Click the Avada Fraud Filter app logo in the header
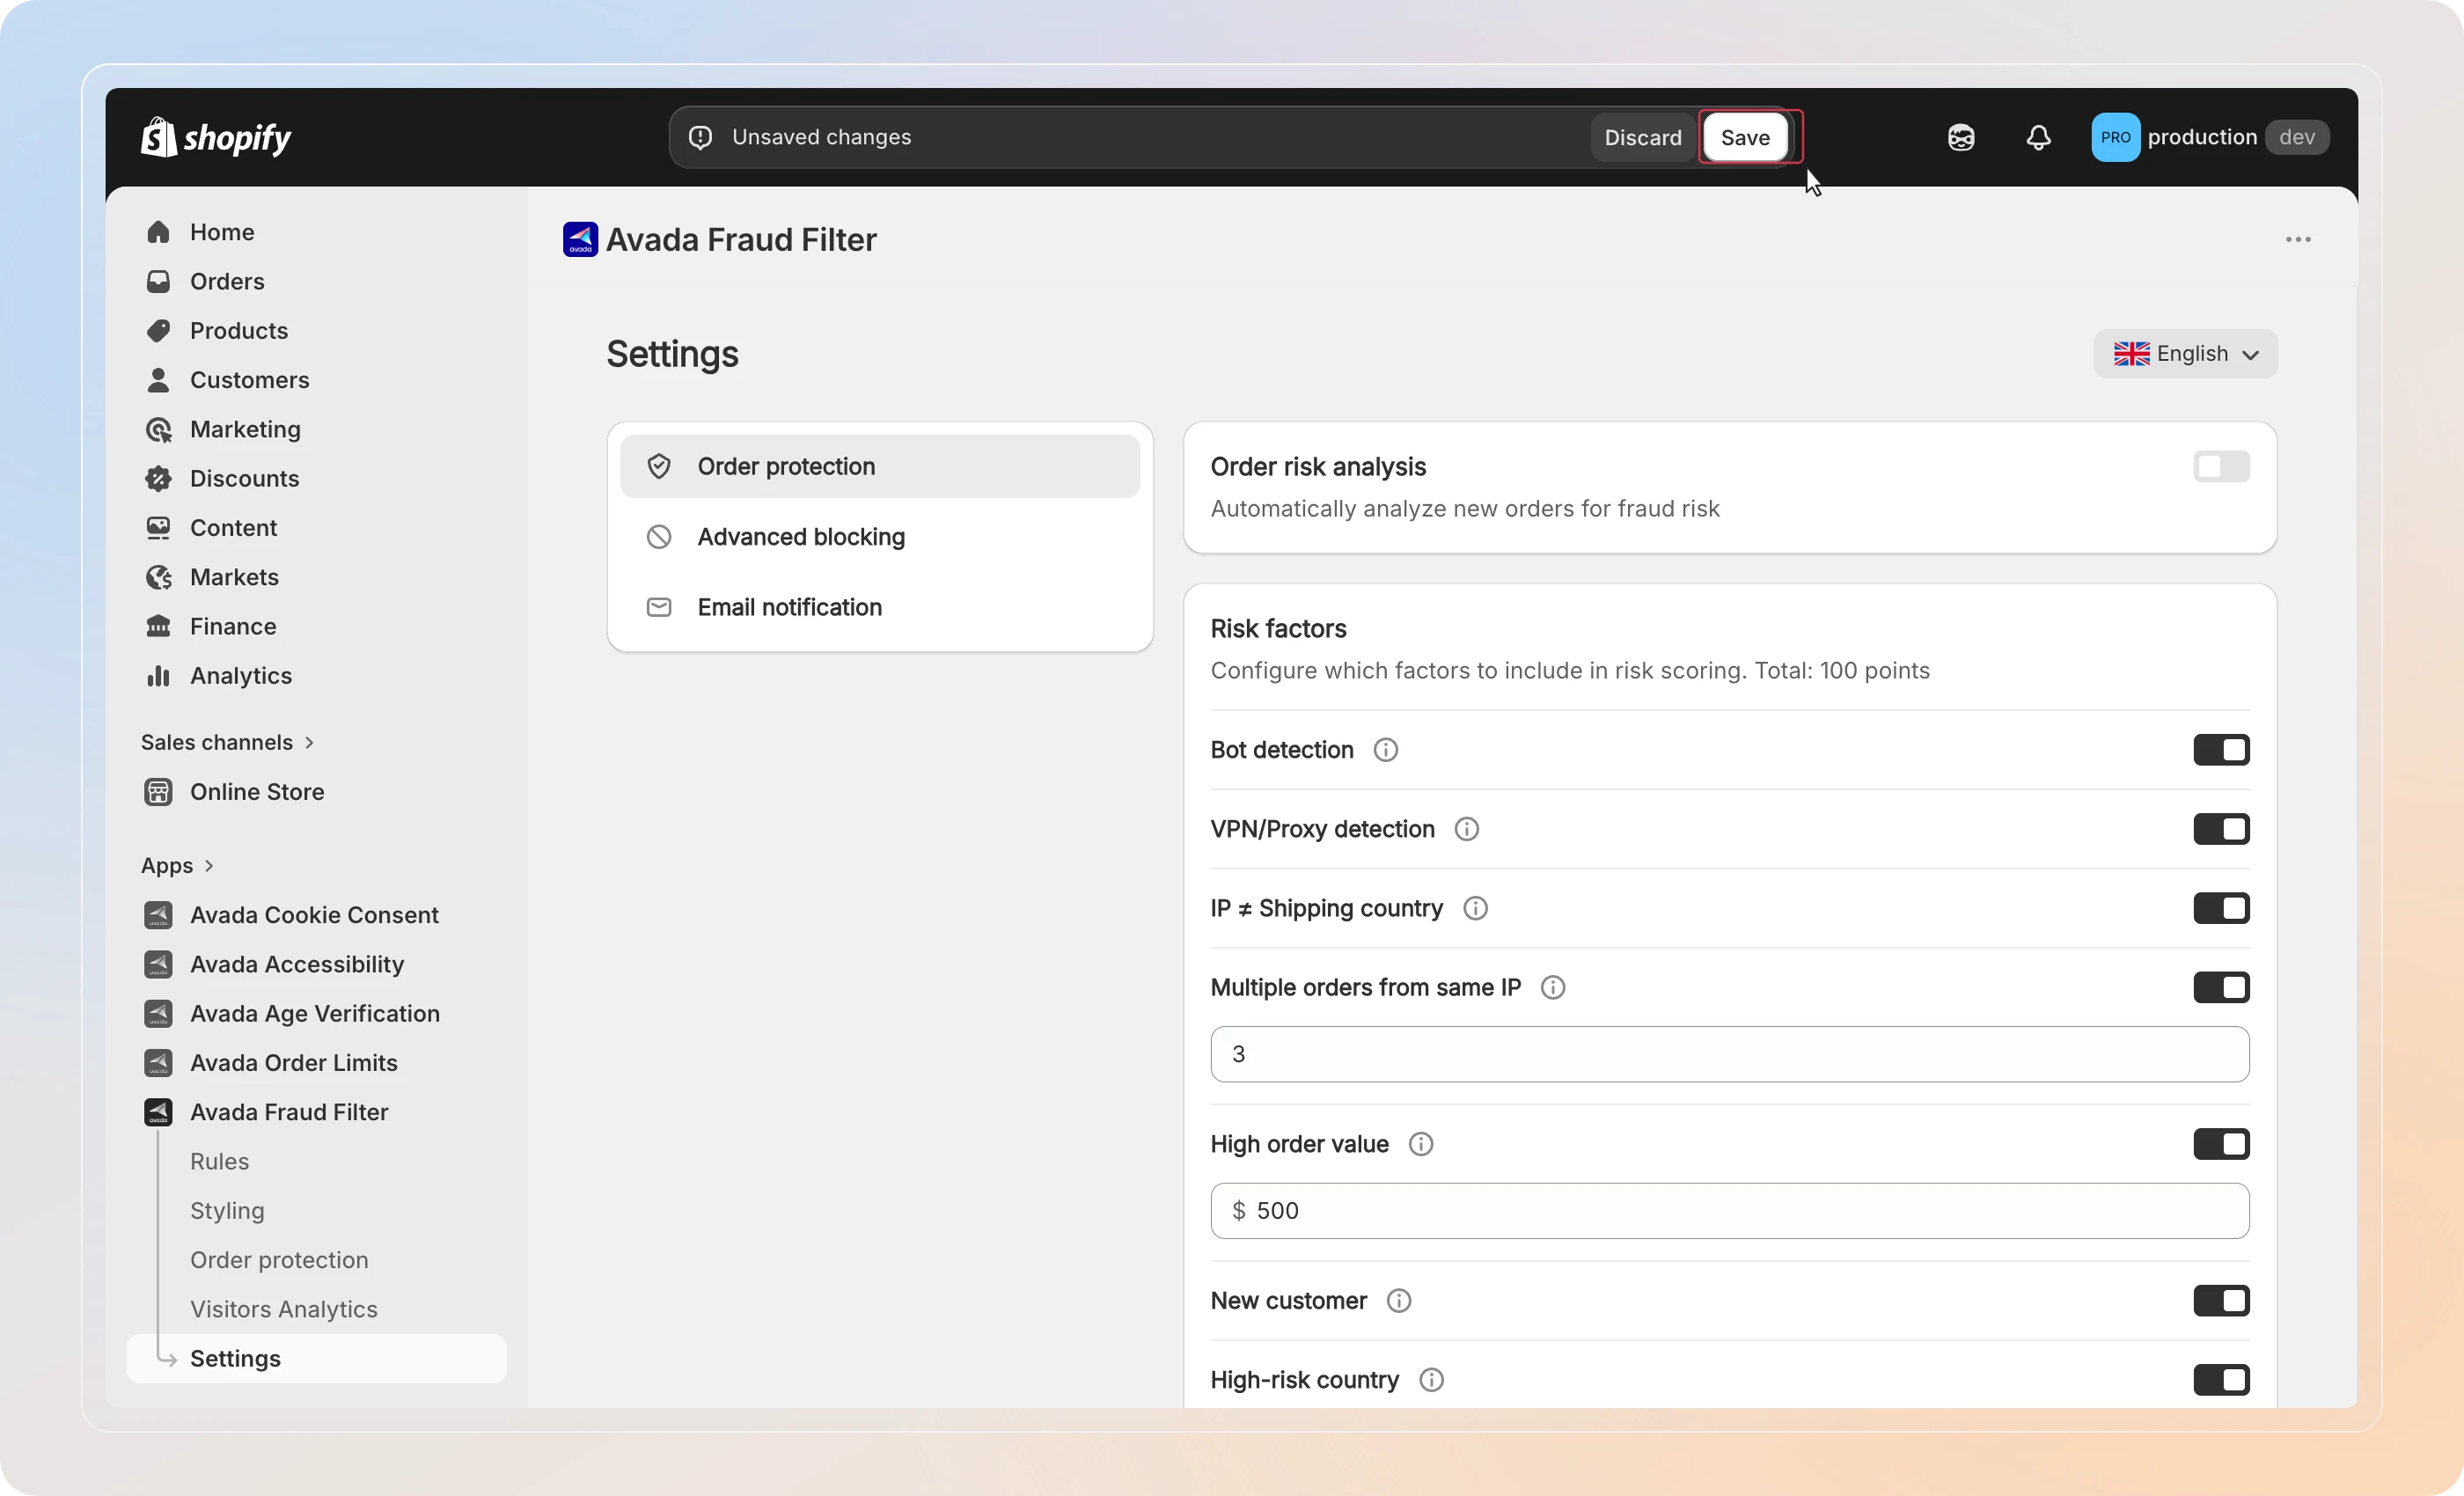This screenshot has width=2464, height=1496. (580, 240)
